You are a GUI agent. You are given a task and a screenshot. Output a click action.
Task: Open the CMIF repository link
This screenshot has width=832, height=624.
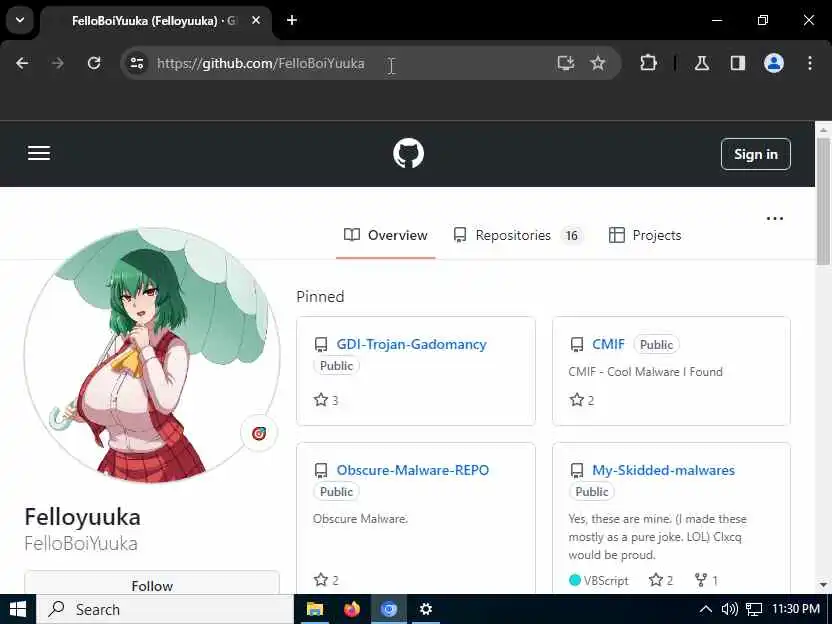pyautogui.click(x=608, y=344)
